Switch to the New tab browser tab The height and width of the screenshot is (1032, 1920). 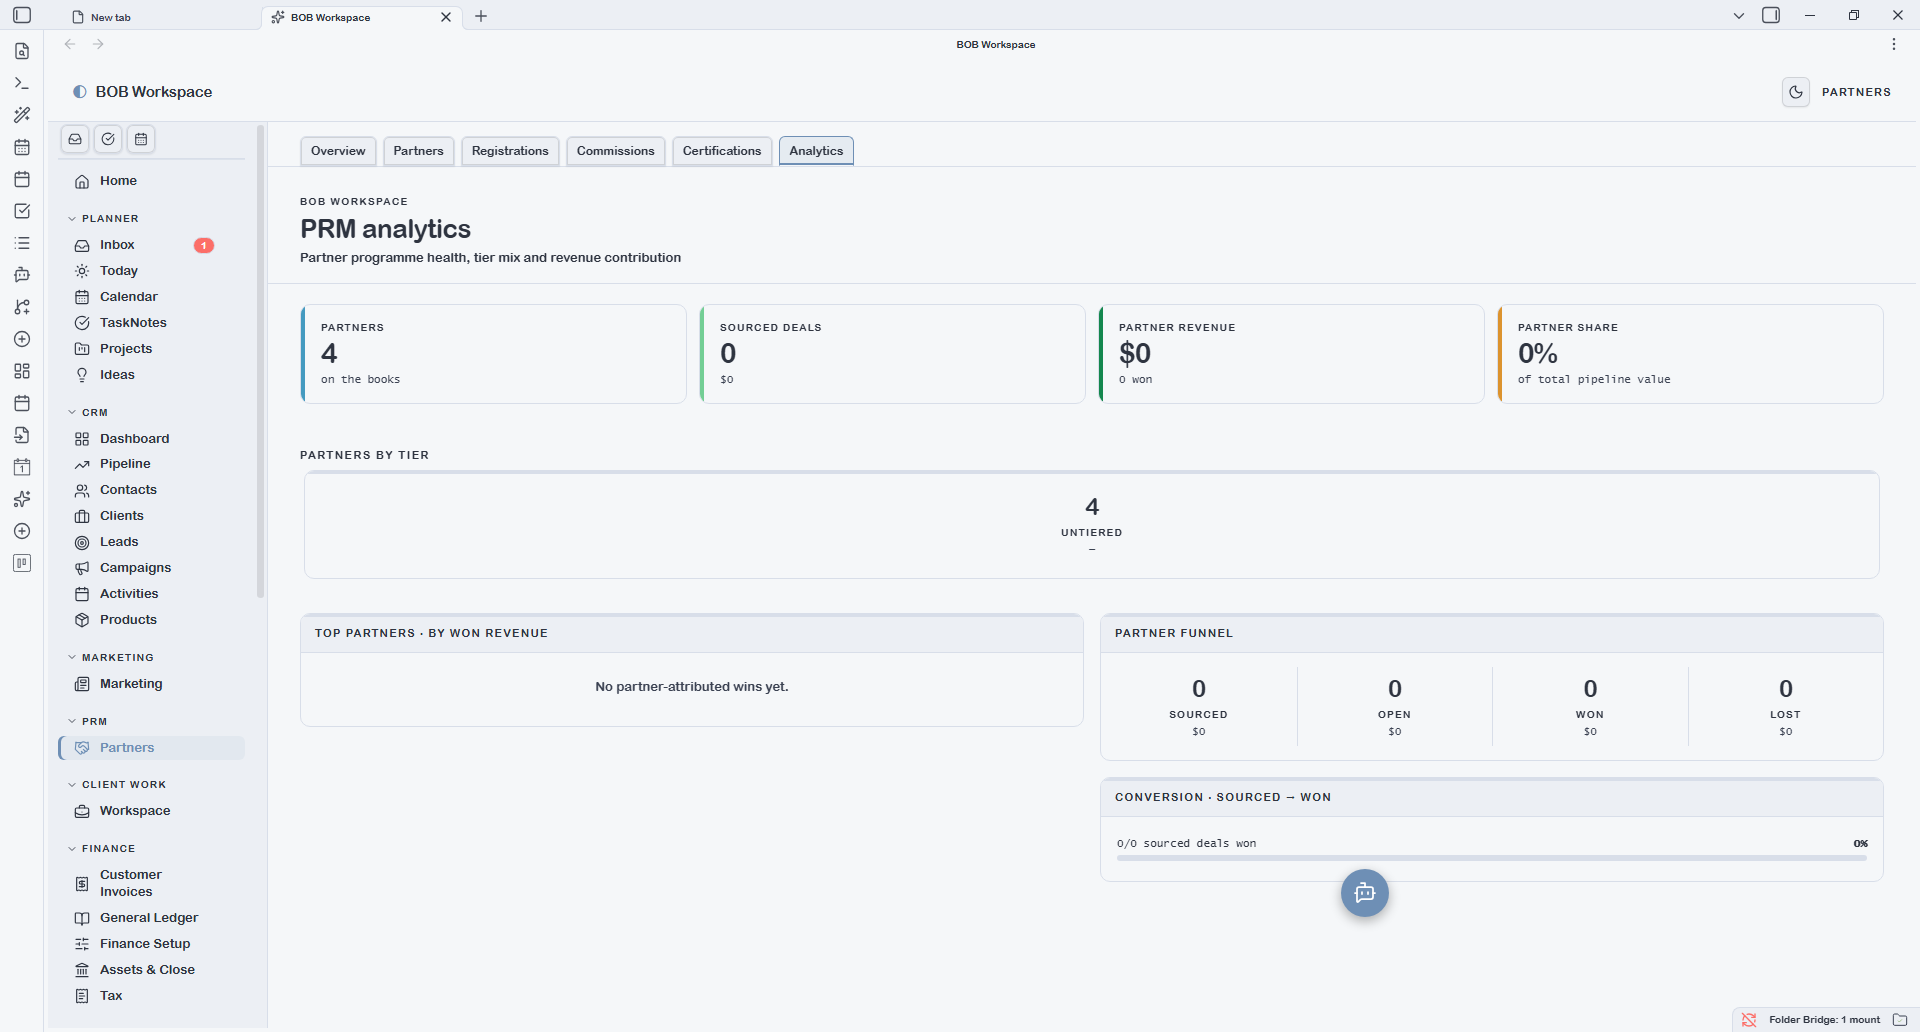[x=161, y=17]
